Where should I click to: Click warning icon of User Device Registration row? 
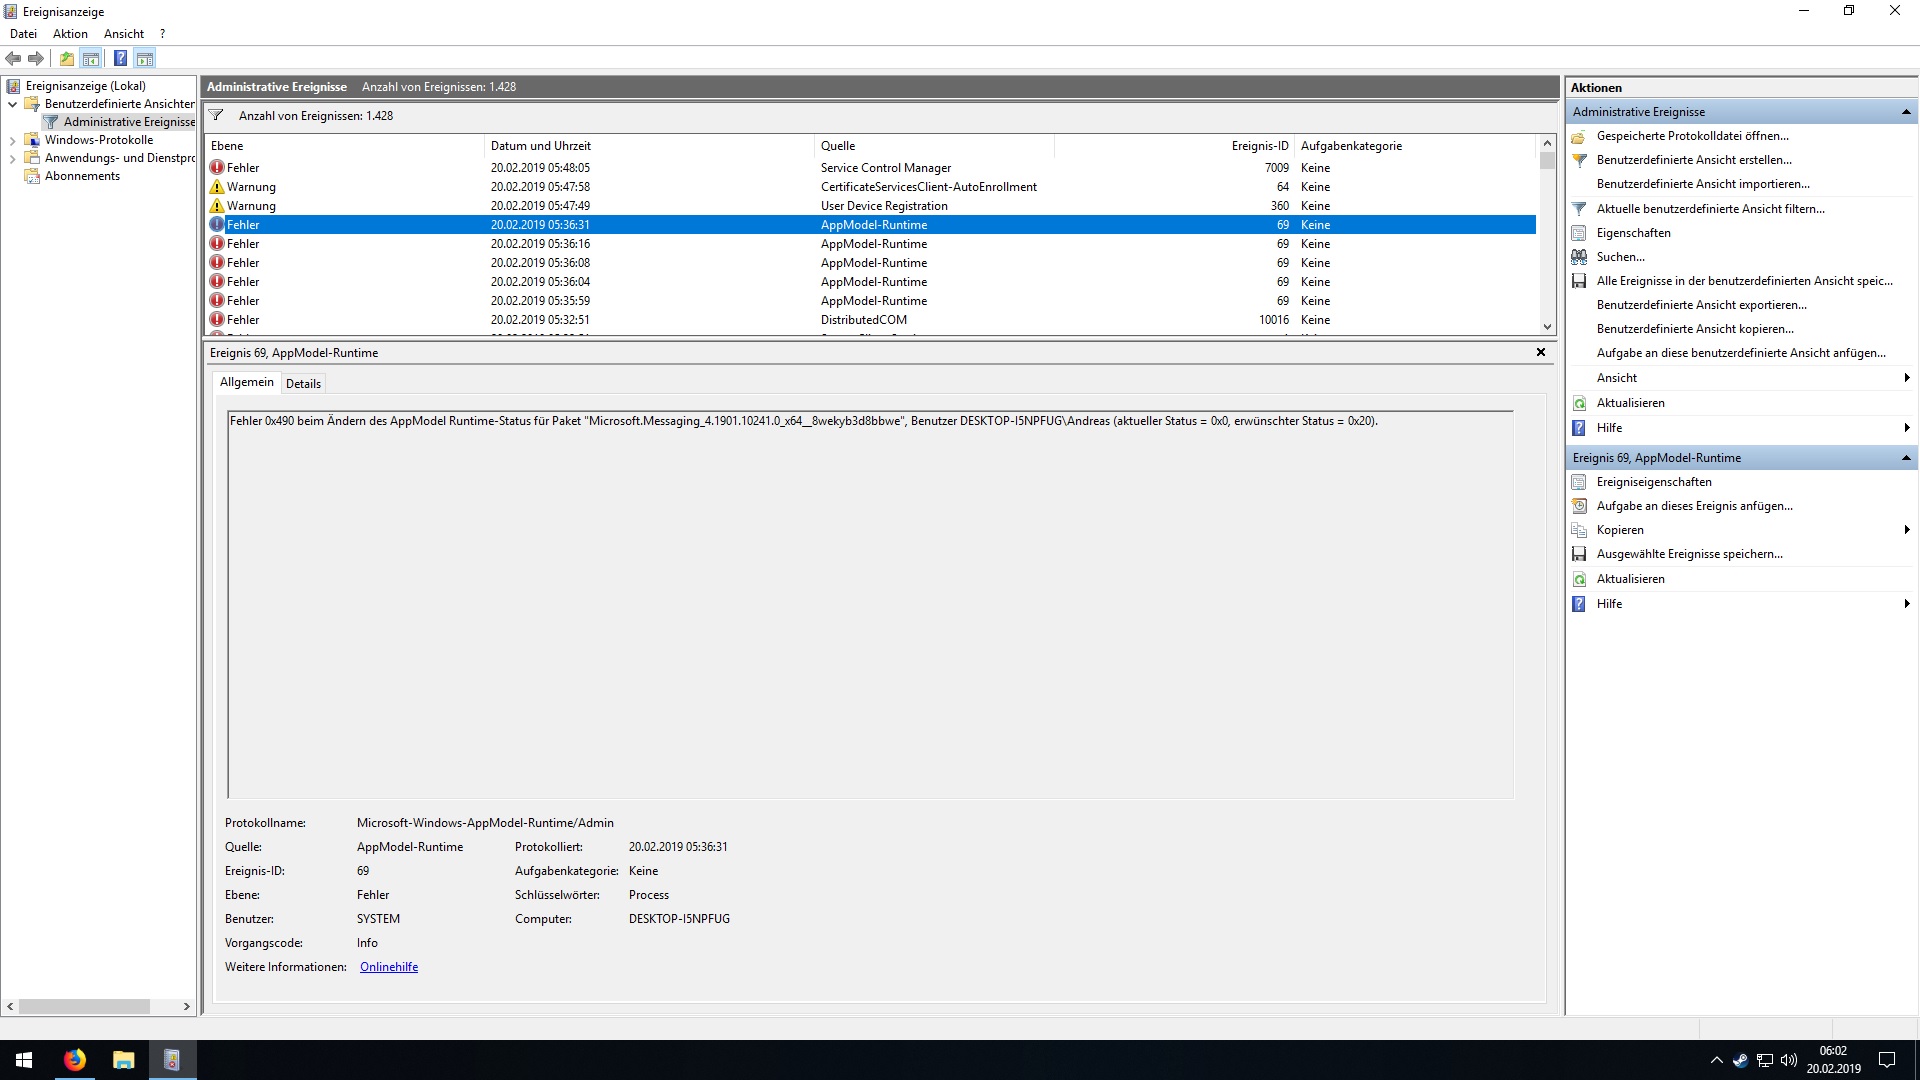pyautogui.click(x=217, y=206)
